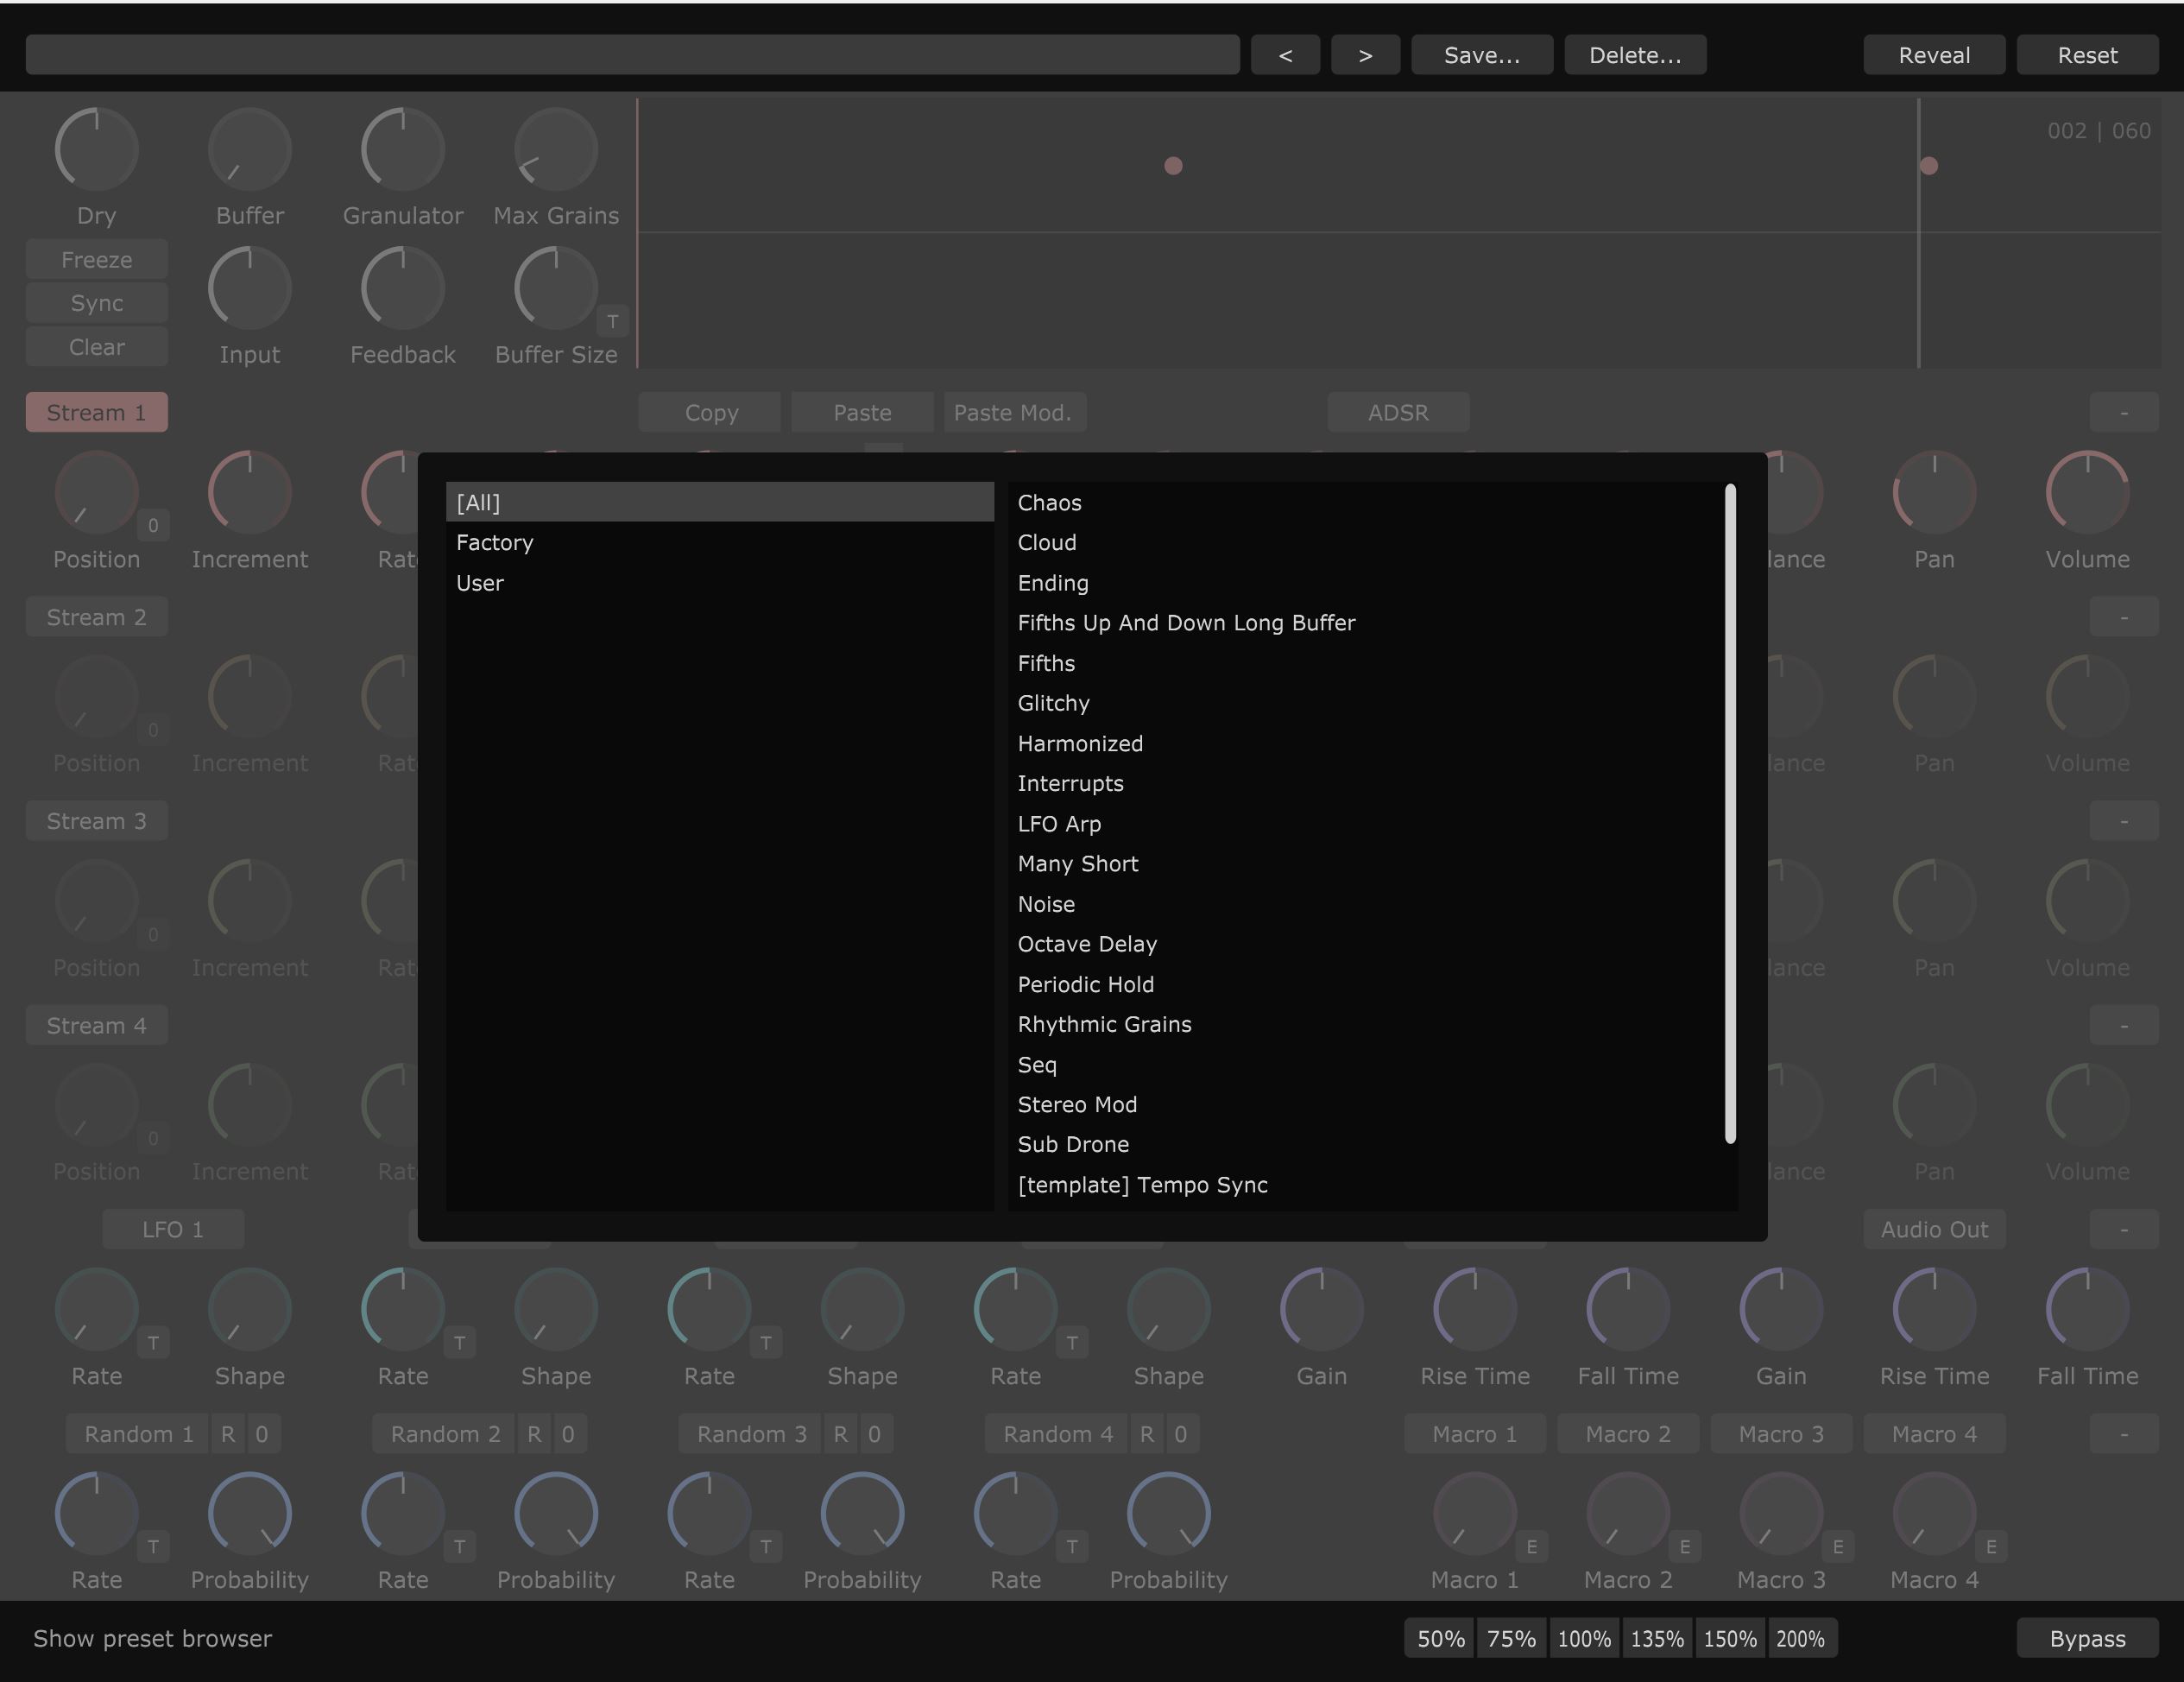2184x1682 pixels.
Task: Toggle the T tempo-sync button beside Buffer Size
Action: [612, 321]
